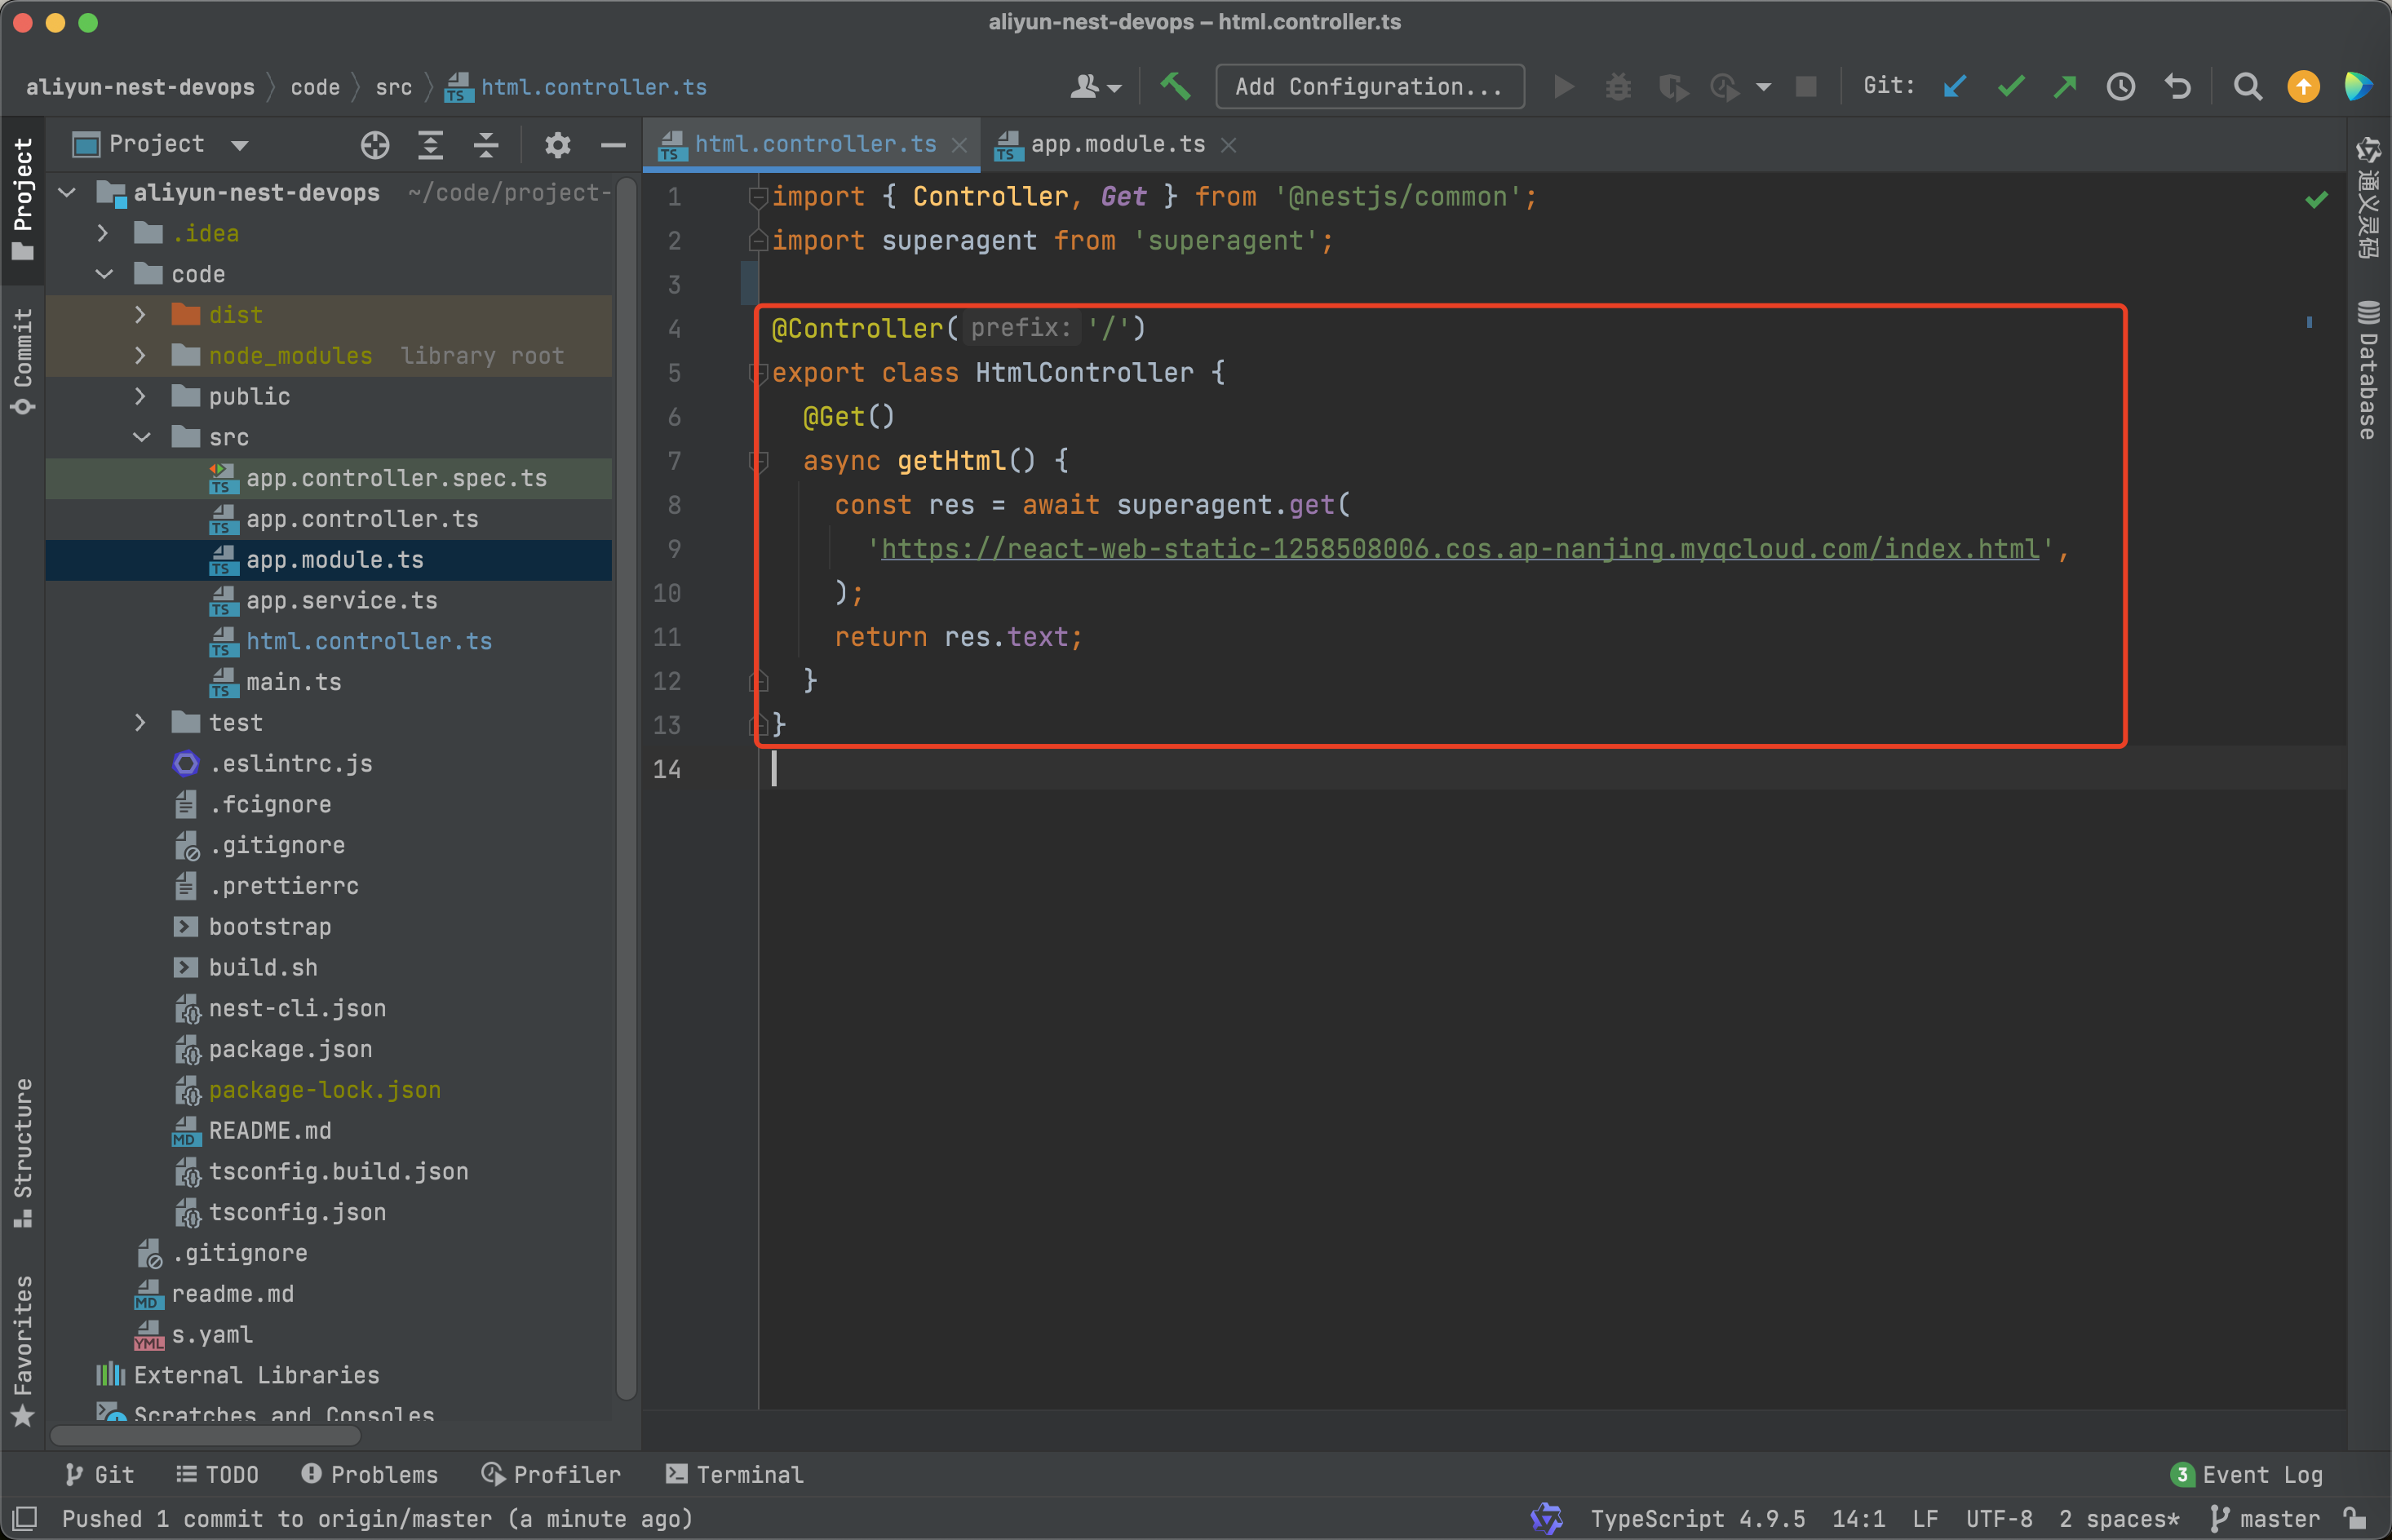
Task: Open the Git tool window
Action: click(98, 1475)
